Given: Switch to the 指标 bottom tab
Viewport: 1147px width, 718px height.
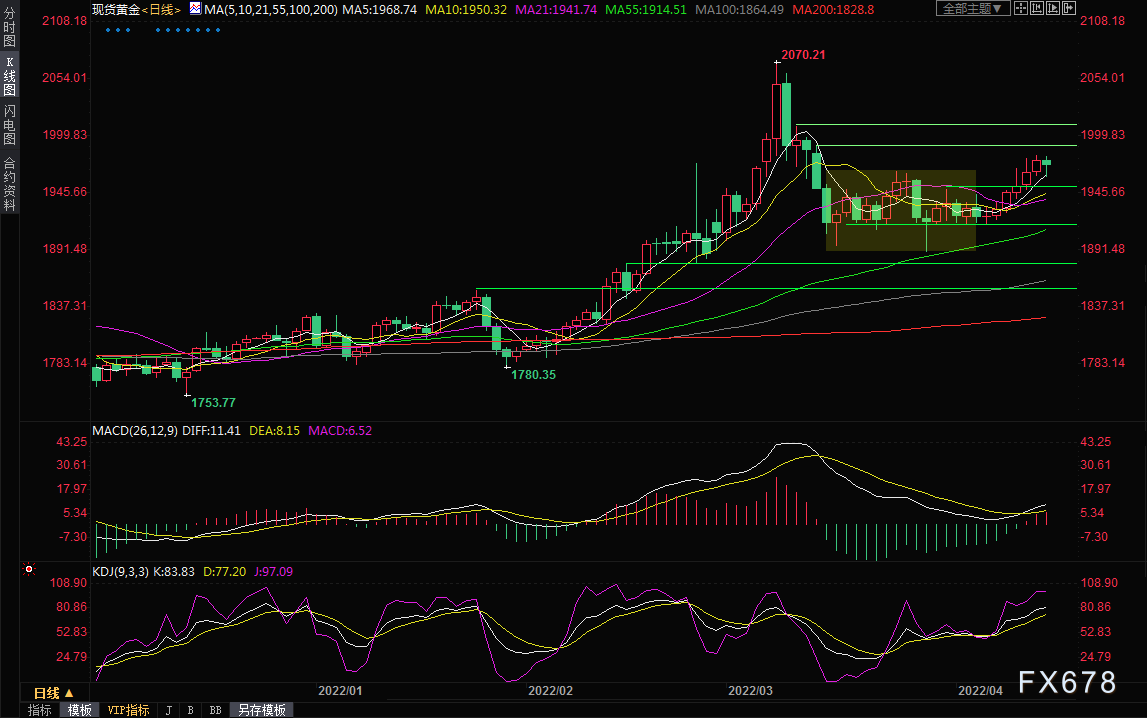Looking at the screenshot, I should pyautogui.click(x=40, y=710).
